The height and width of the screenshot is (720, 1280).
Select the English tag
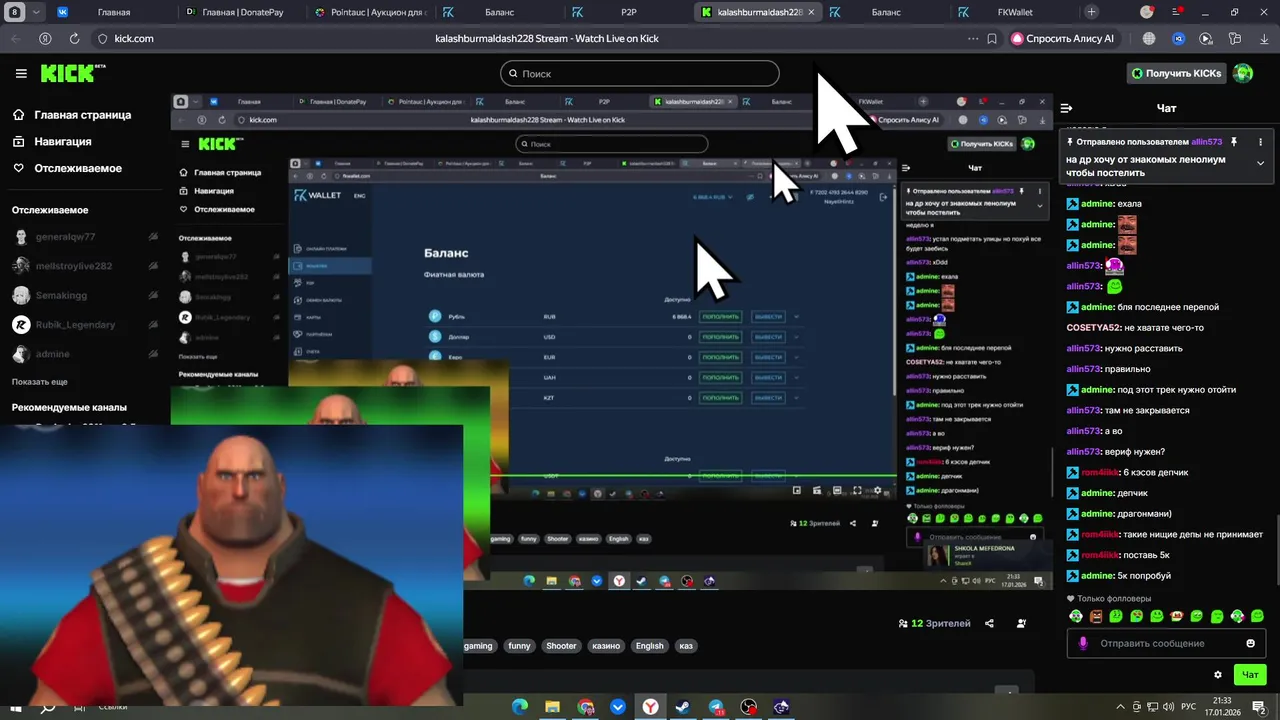point(649,646)
